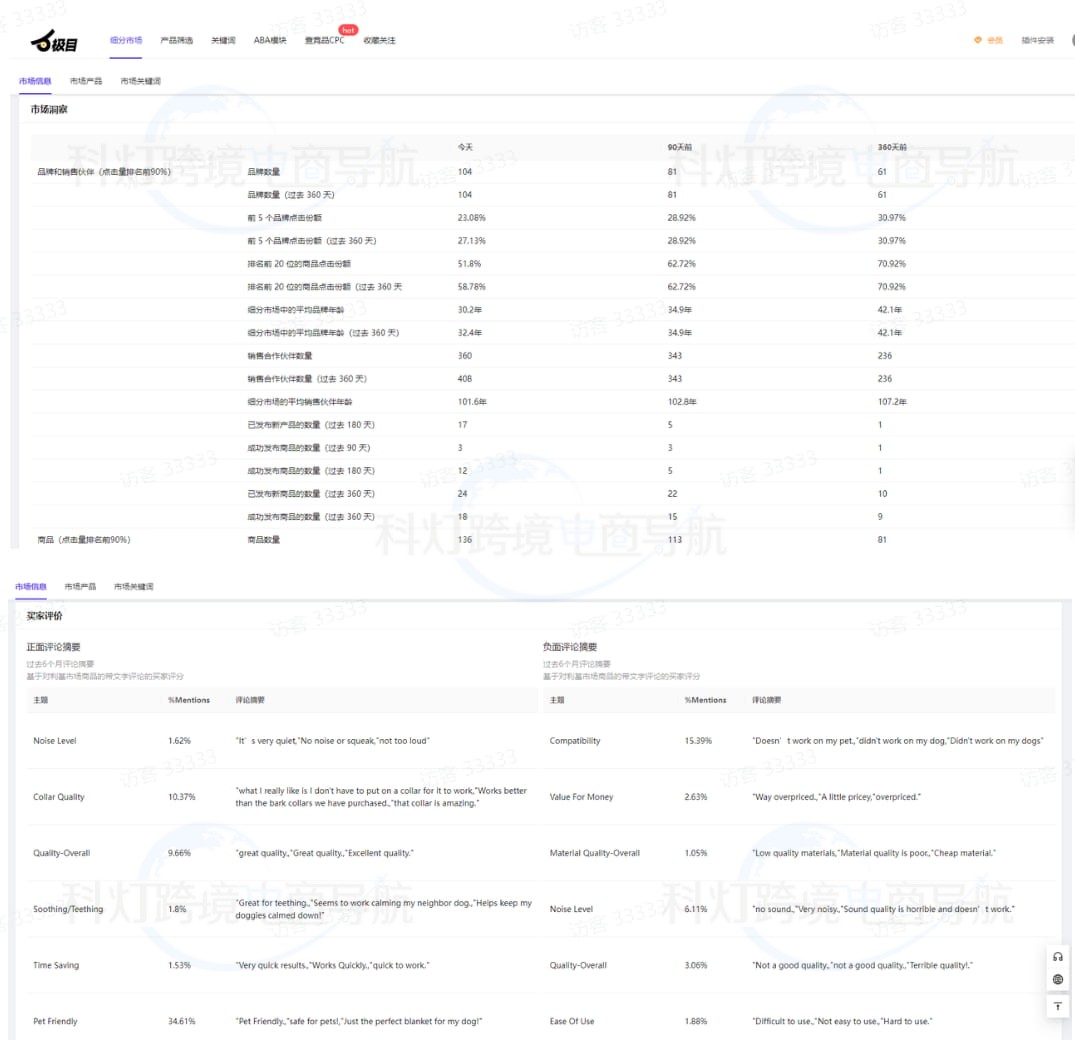Click the 极目 logo icon
This screenshot has height=1044, width=1075.
point(54,41)
